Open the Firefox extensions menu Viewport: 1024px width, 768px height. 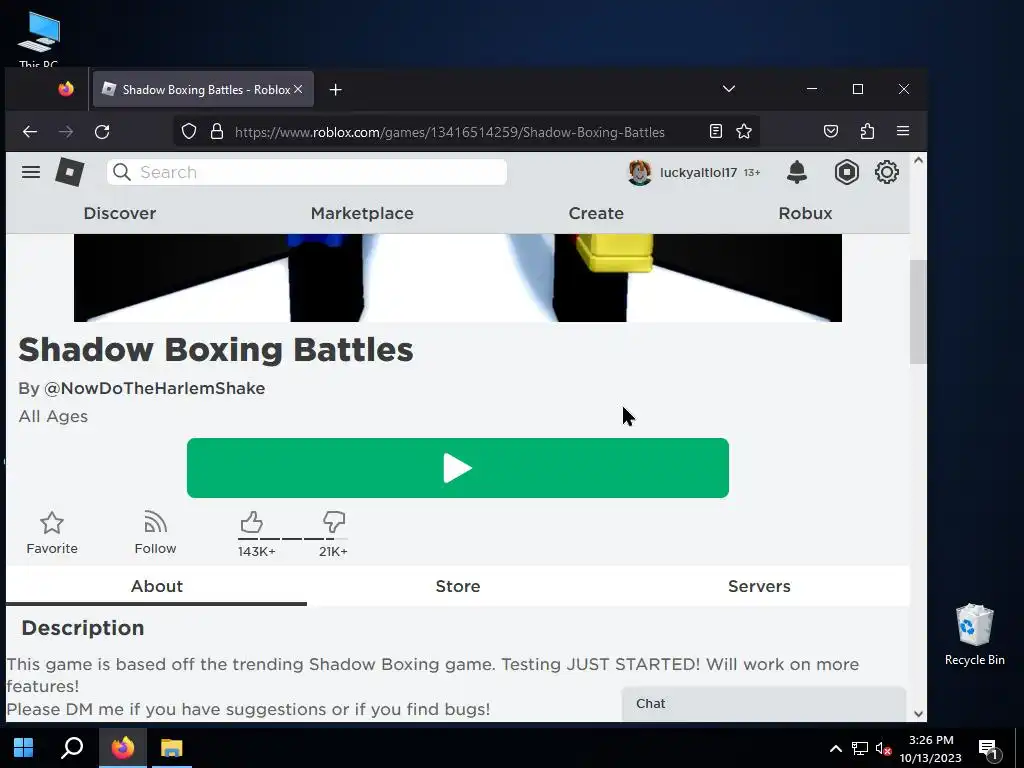point(867,132)
